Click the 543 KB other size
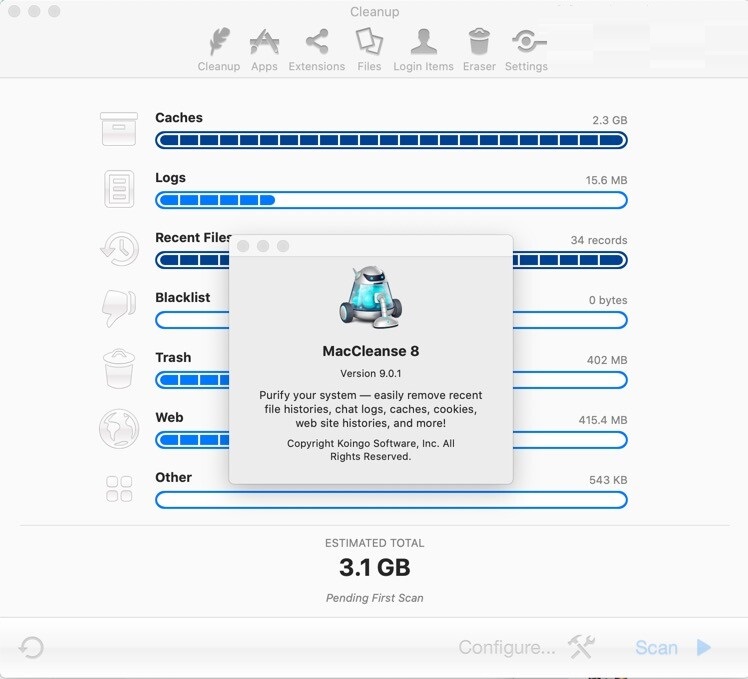The height and width of the screenshot is (679, 748). [608, 480]
